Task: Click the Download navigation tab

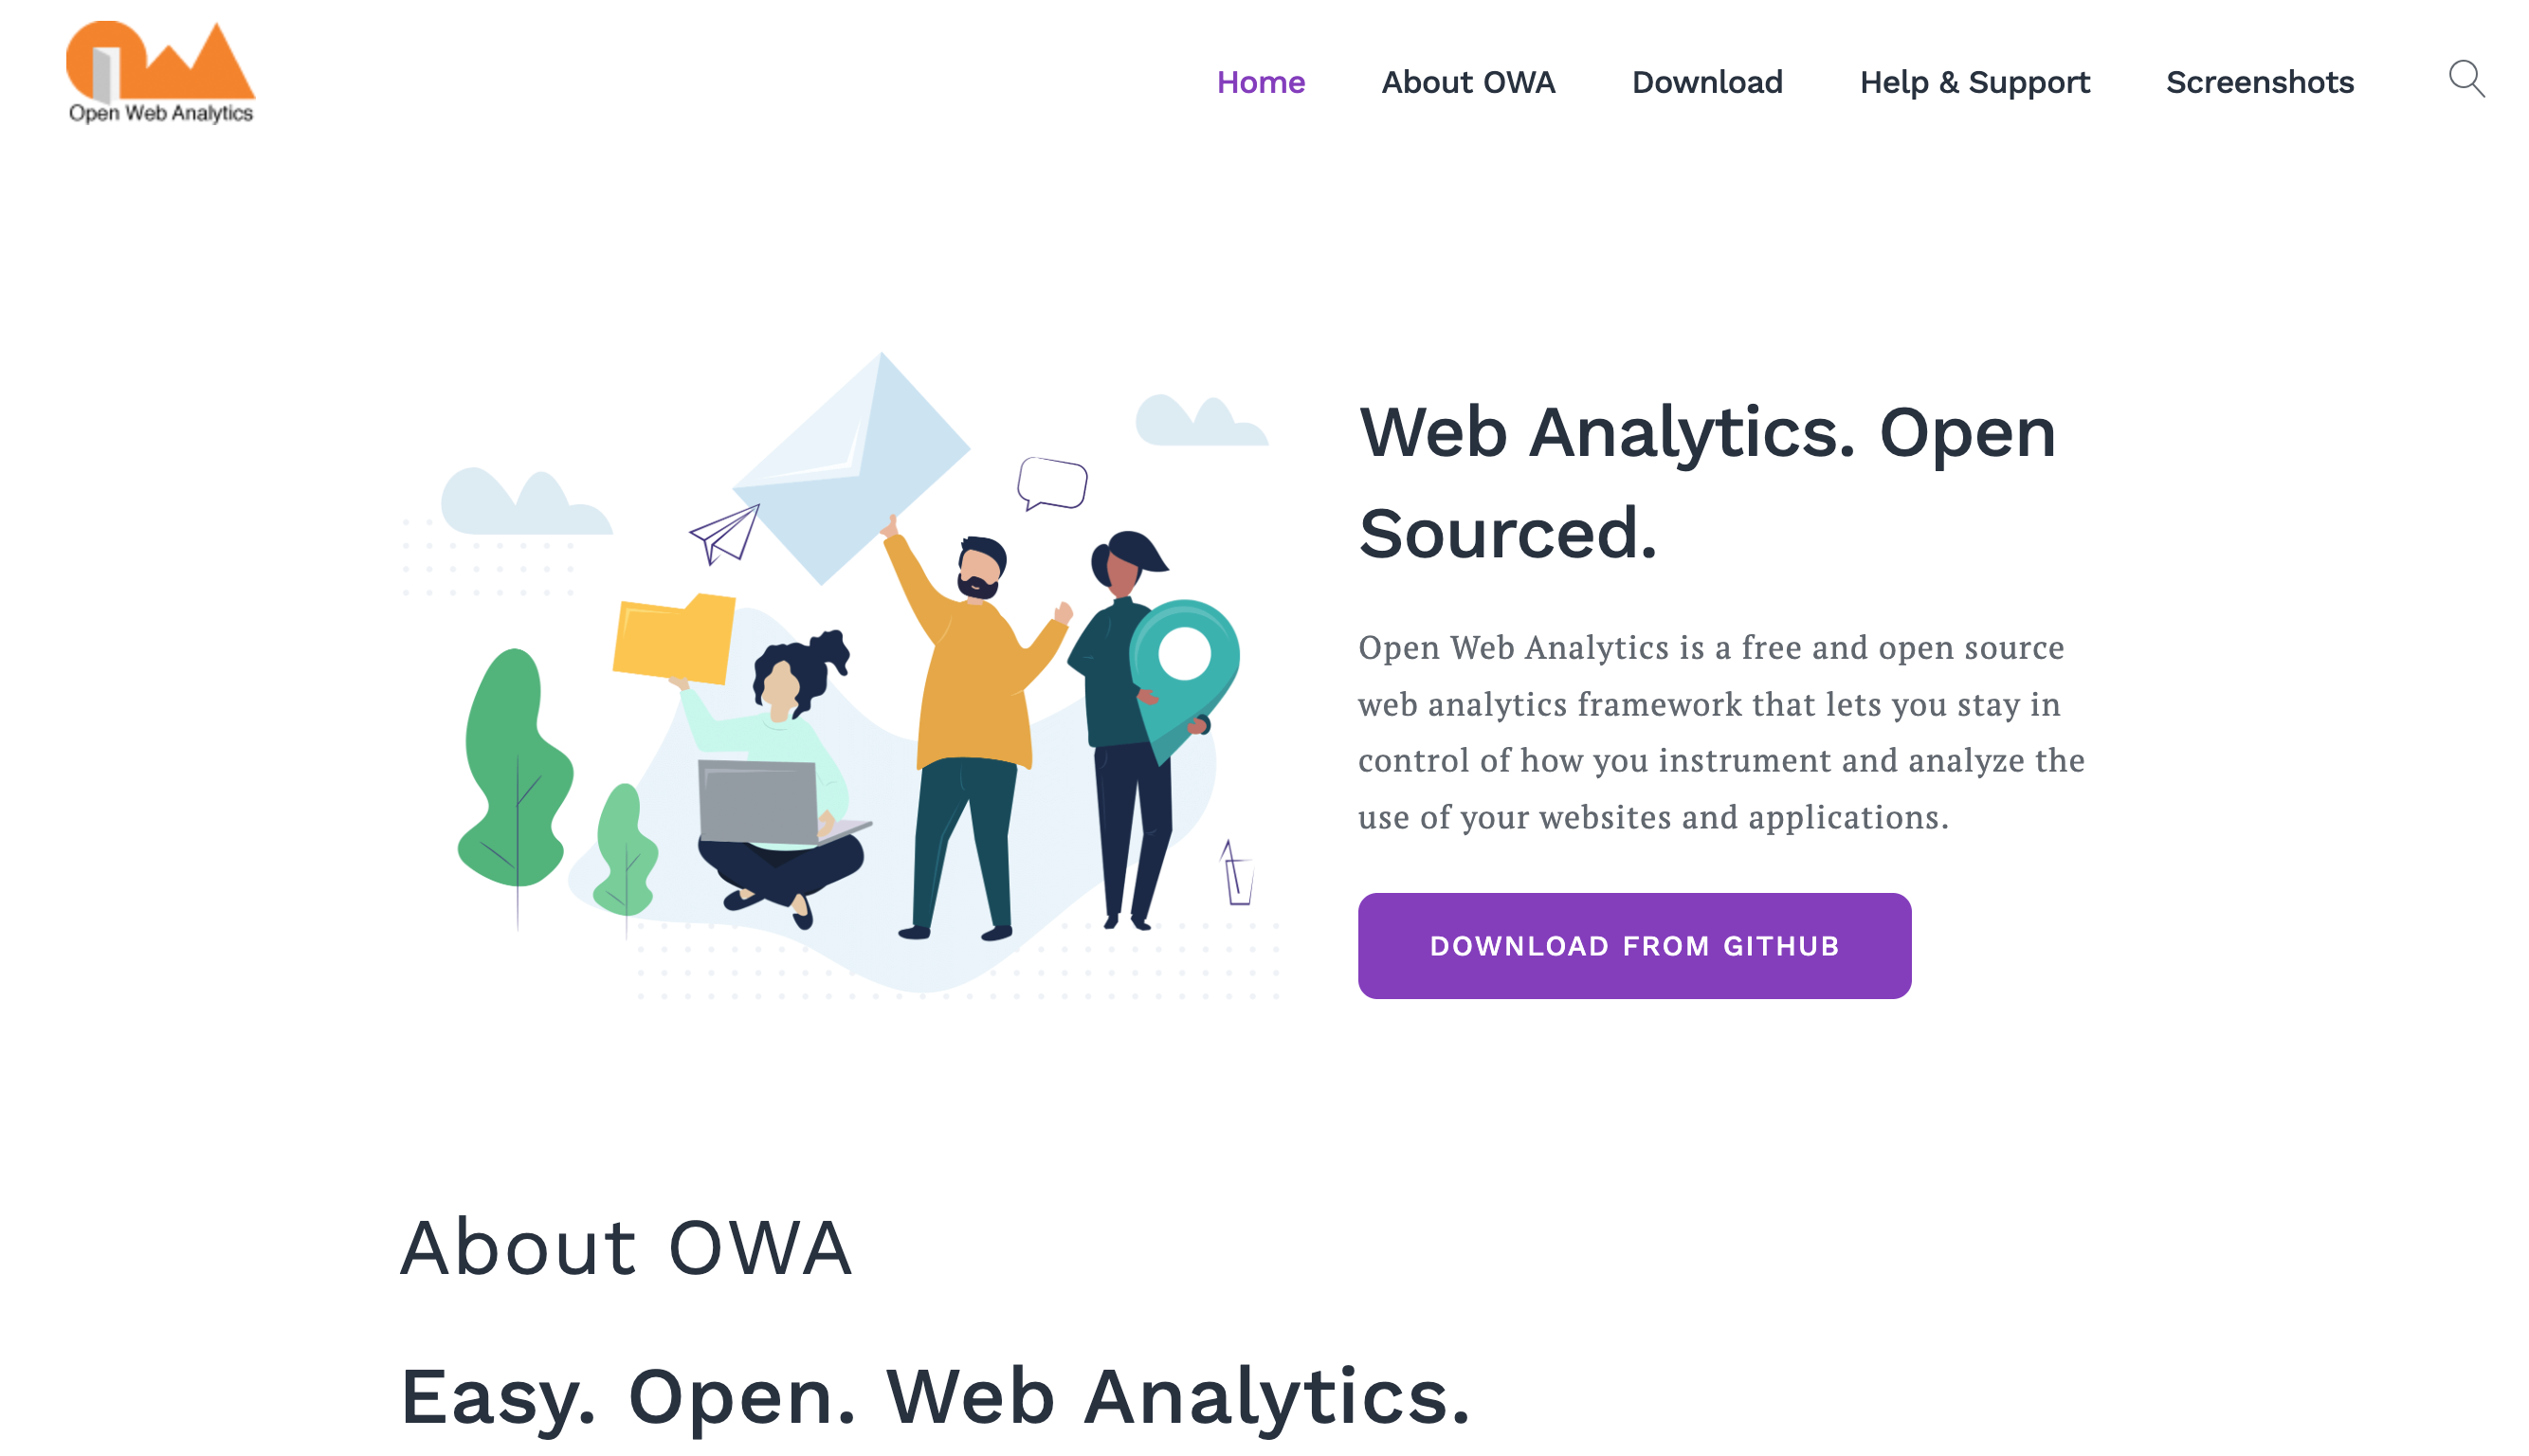Action: [1707, 82]
